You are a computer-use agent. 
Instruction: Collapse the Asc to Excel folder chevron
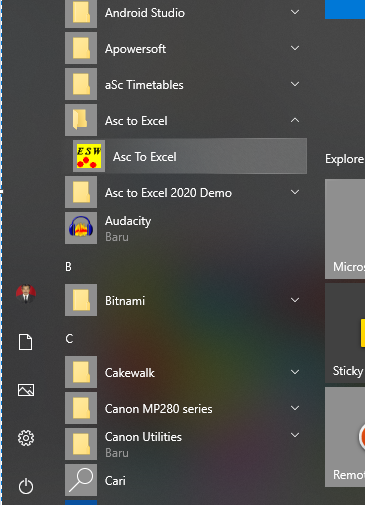click(x=295, y=120)
